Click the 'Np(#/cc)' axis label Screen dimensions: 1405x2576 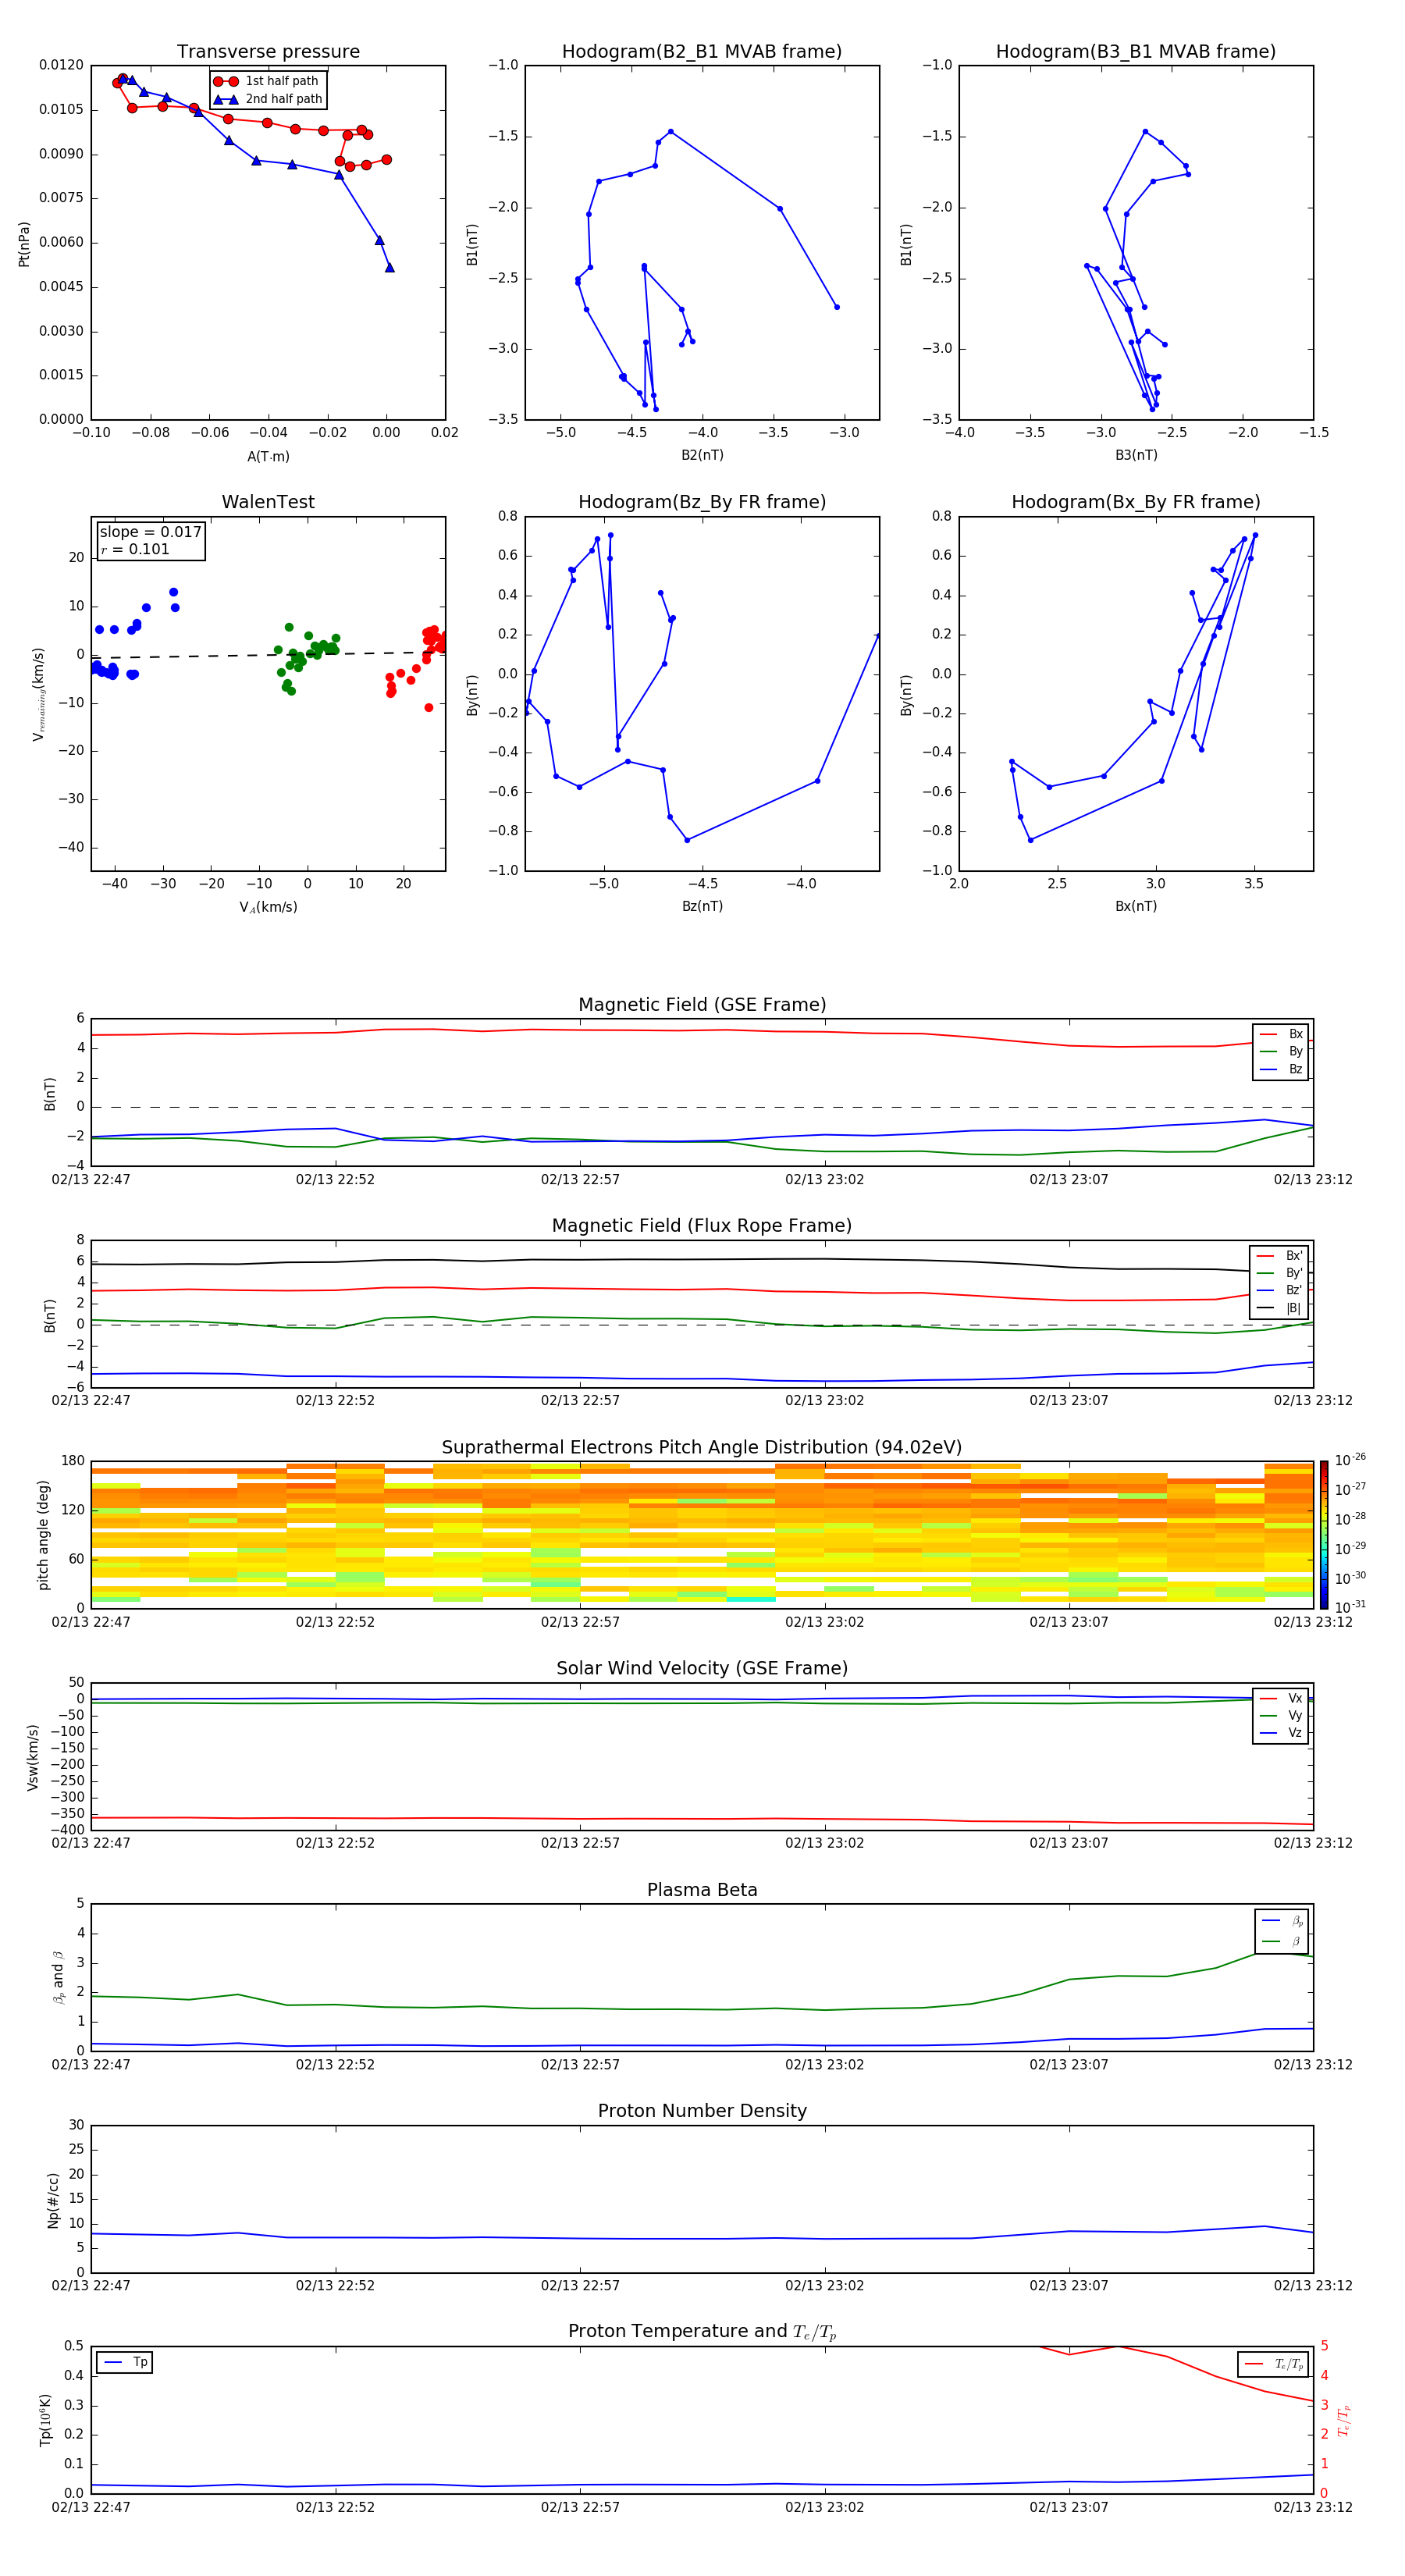click(x=53, y=2199)
